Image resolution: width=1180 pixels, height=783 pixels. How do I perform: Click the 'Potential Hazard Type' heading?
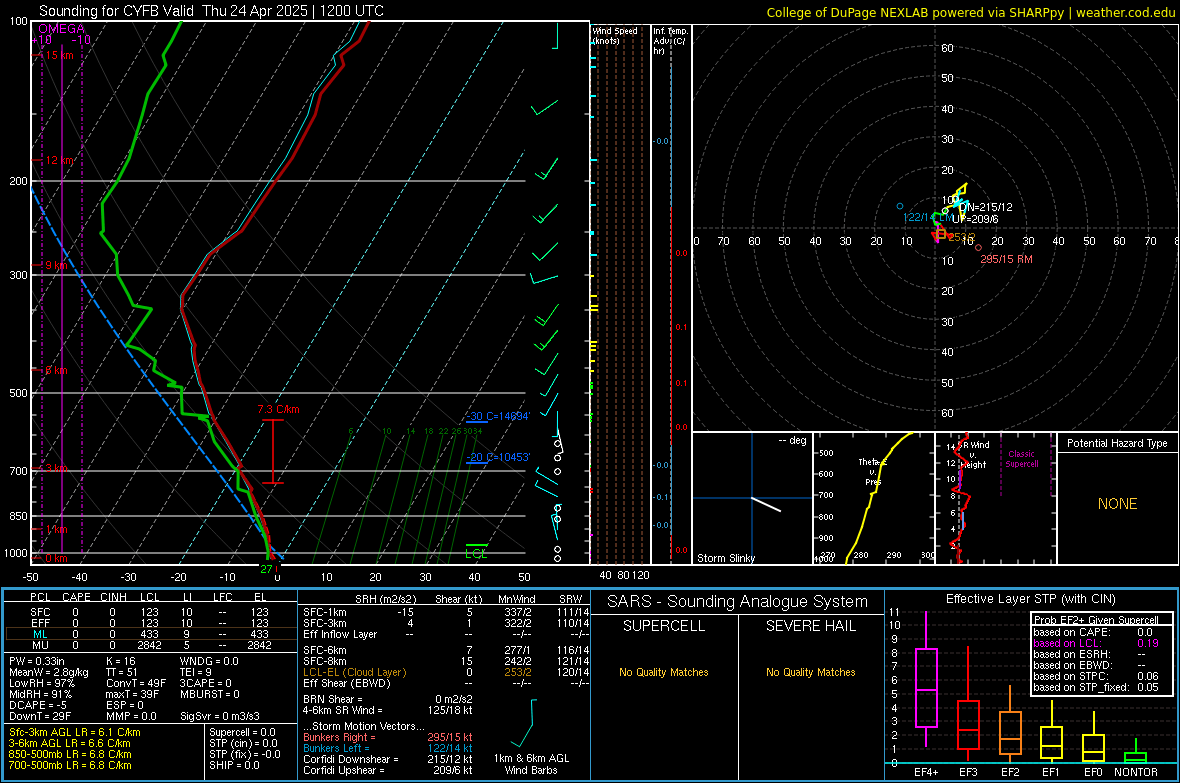coord(1117,443)
